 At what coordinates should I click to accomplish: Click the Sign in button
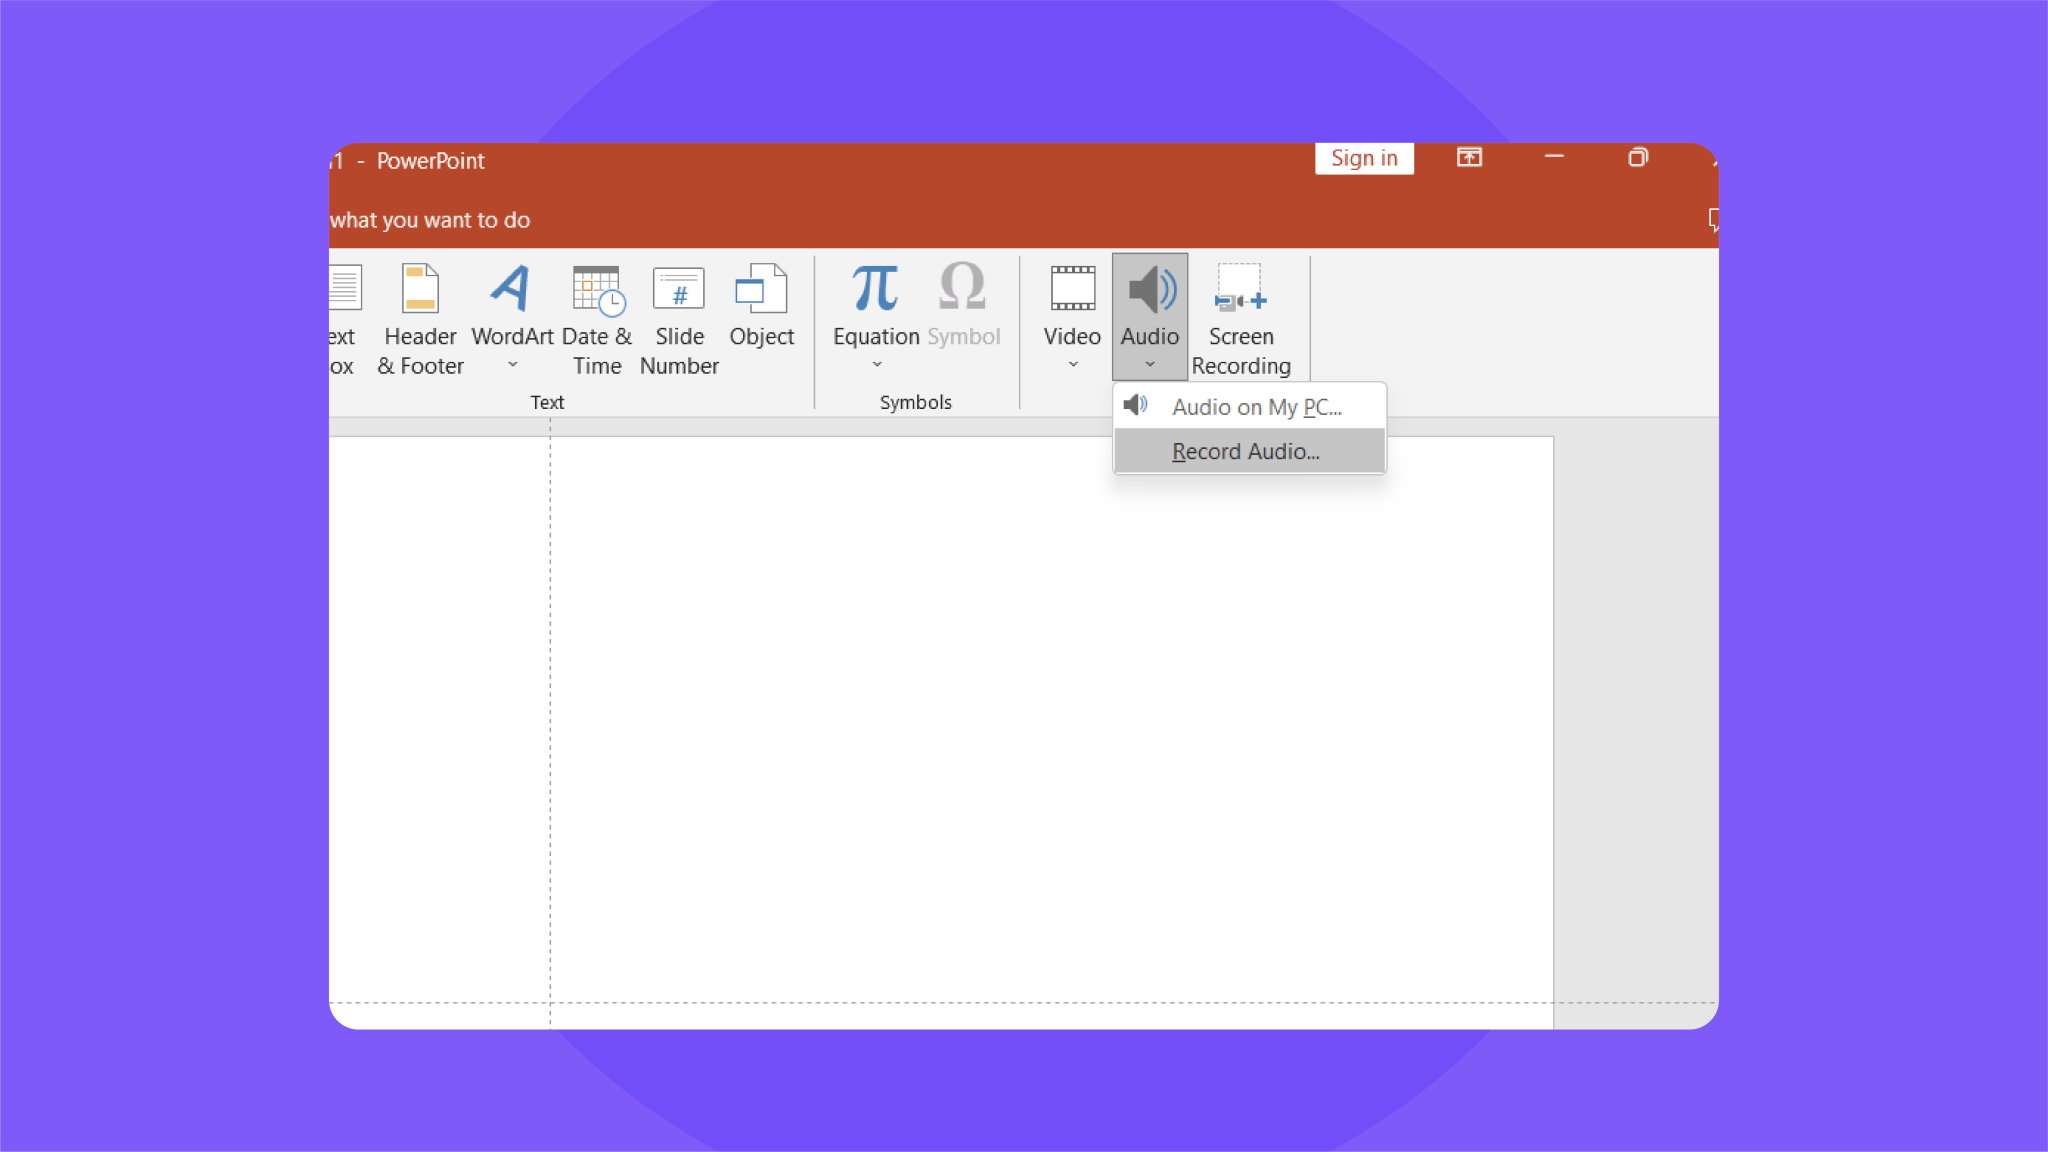[1364, 158]
